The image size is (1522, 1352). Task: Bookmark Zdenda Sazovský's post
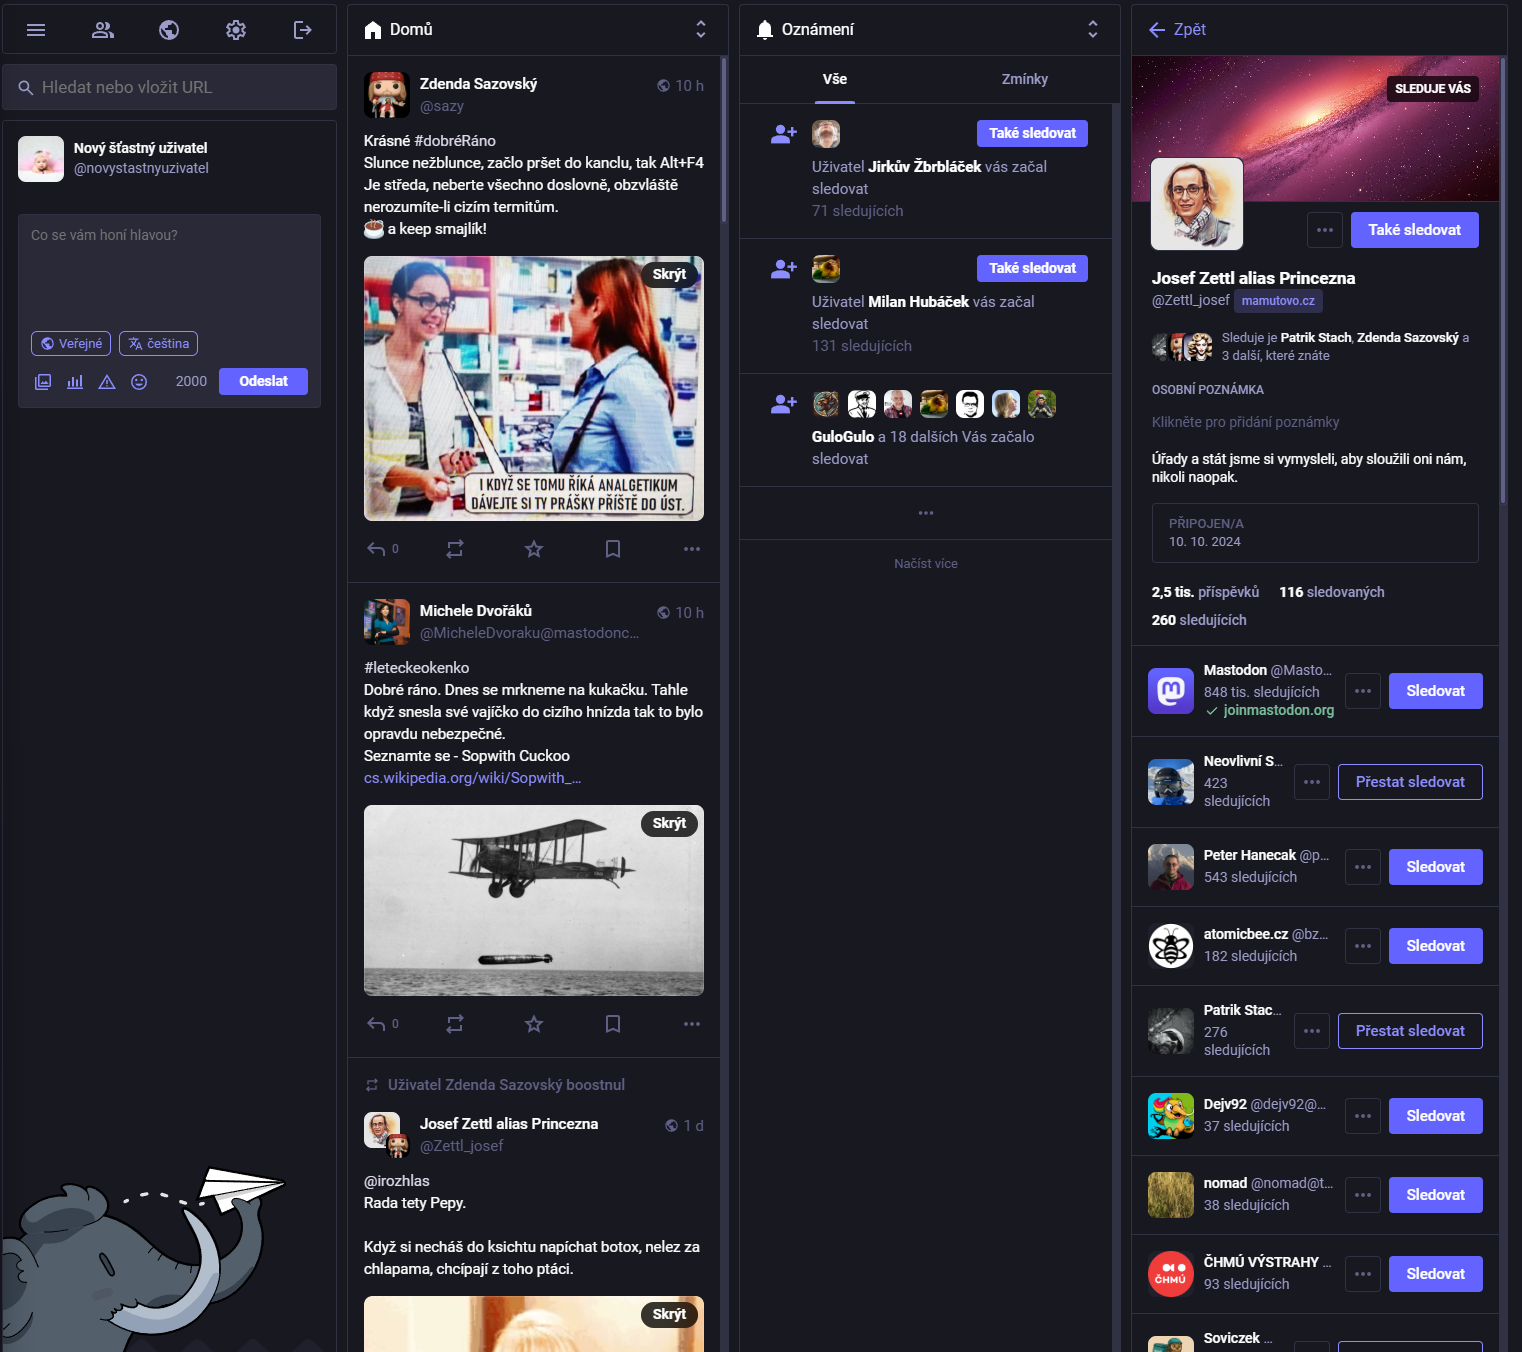pyautogui.click(x=613, y=549)
